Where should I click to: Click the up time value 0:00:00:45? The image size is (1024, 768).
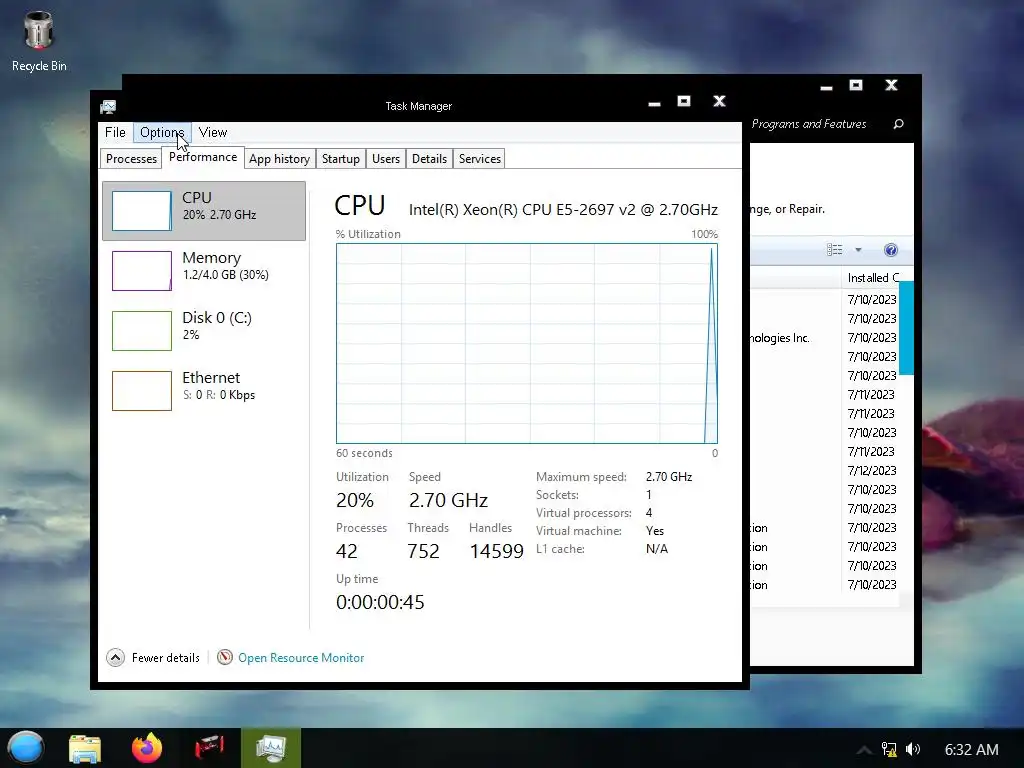380,602
